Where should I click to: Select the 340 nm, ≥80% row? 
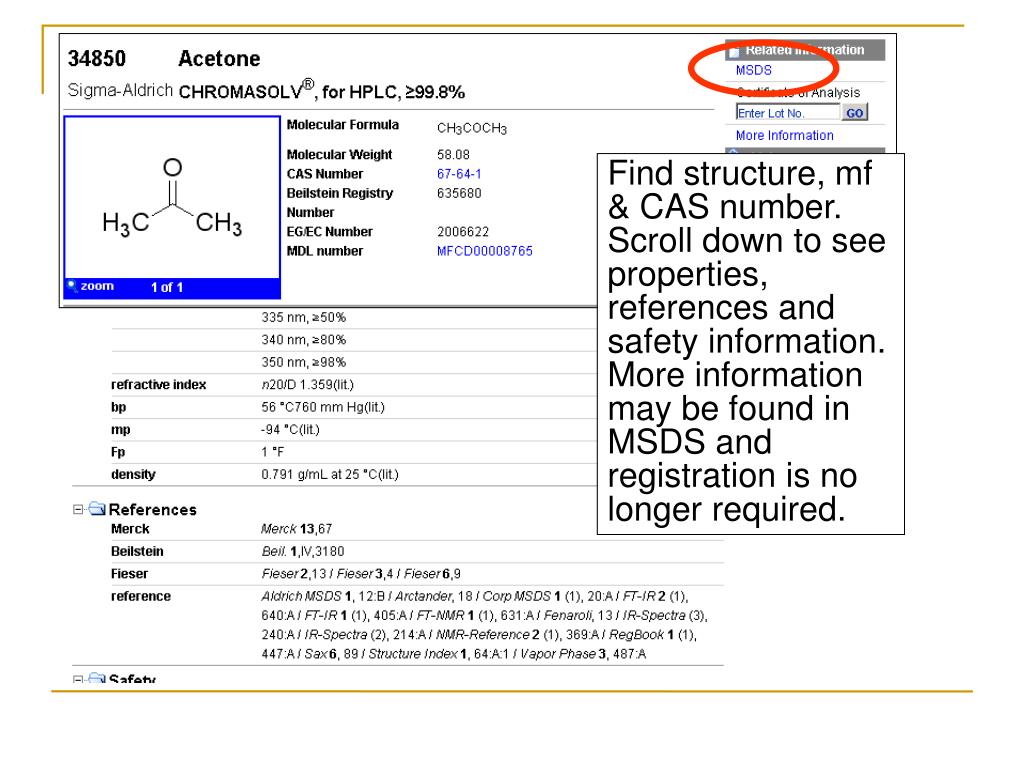click(304, 340)
